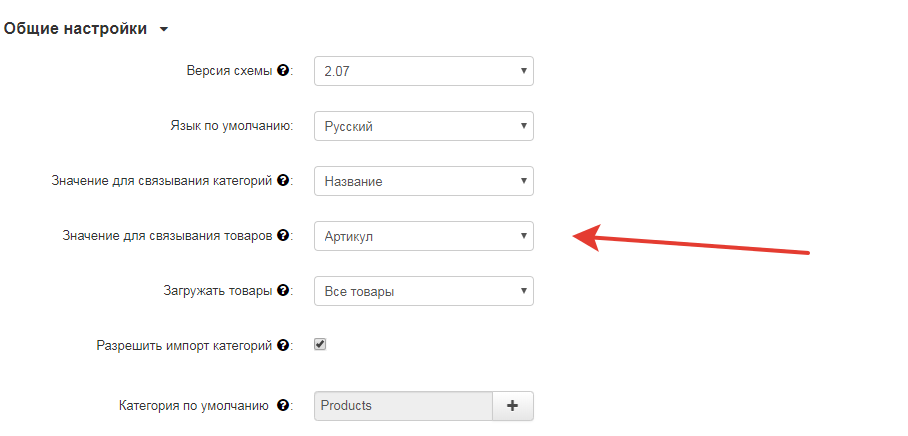Click the Разрешить импорт категорий label
Viewport: 908px width, 436px height.
(184, 346)
